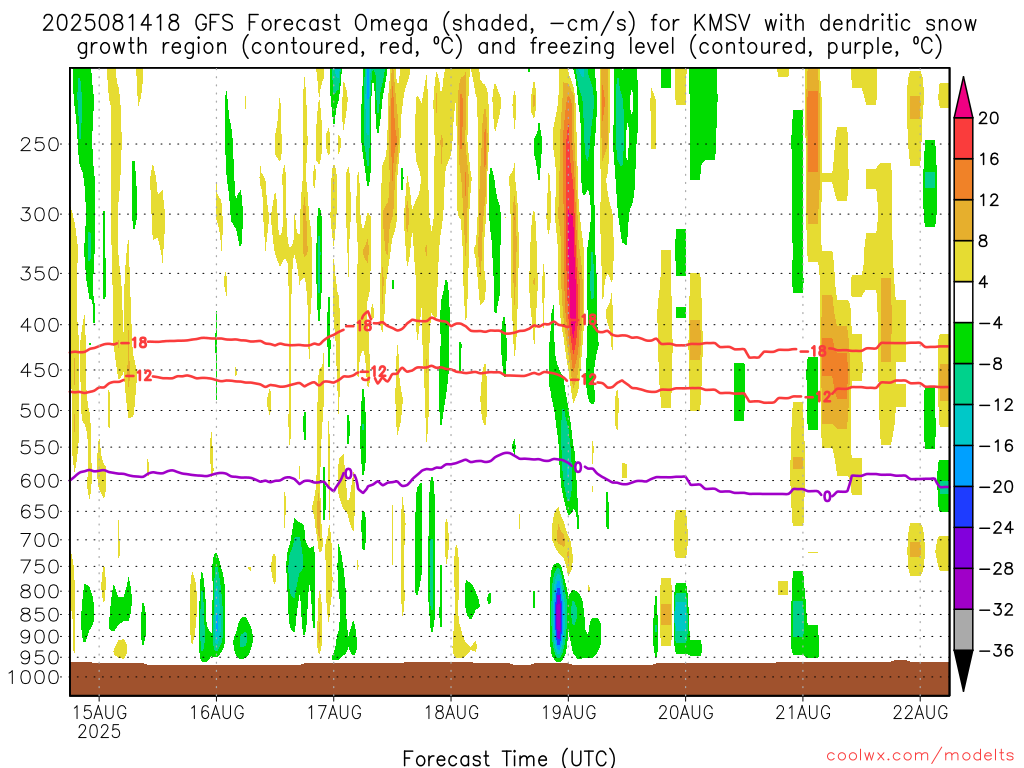
Task: Click the -12 contour label near 15AUG
Action: [x=138, y=376]
